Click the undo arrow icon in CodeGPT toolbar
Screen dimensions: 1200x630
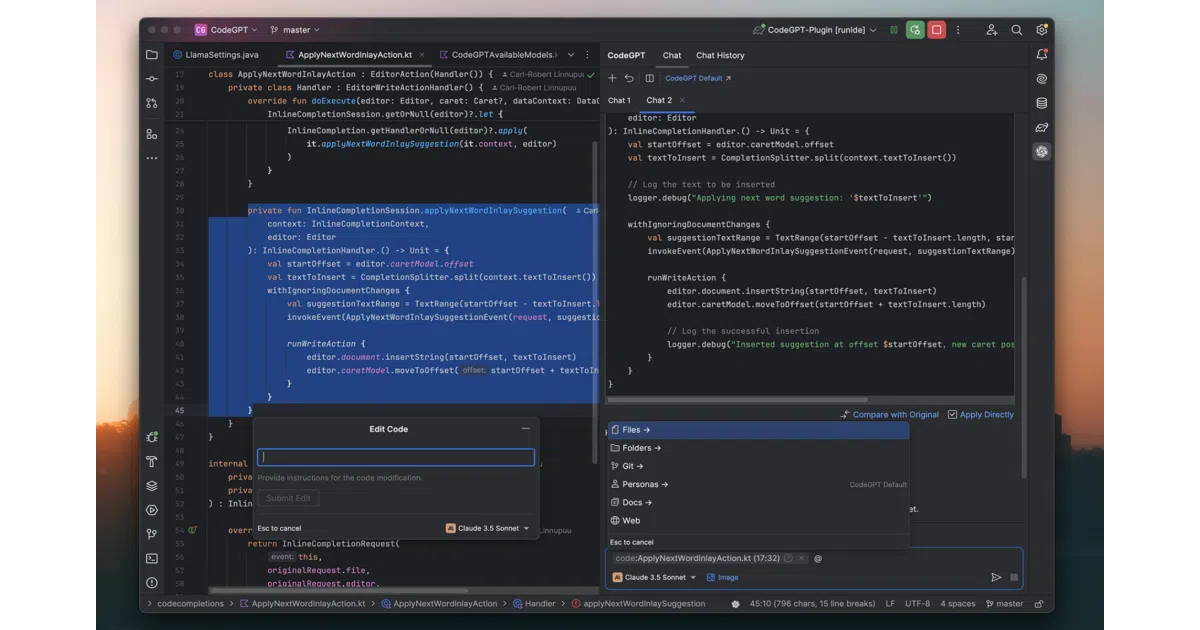click(630, 78)
